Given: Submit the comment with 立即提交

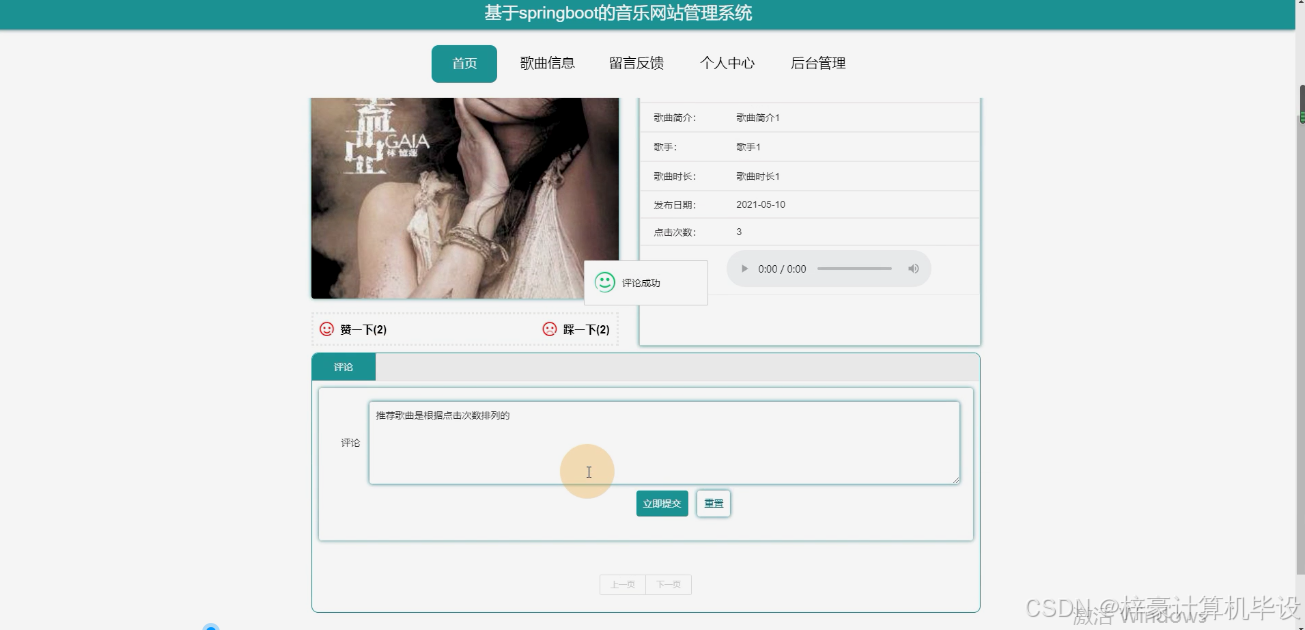Looking at the screenshot, I should point(661,503).
